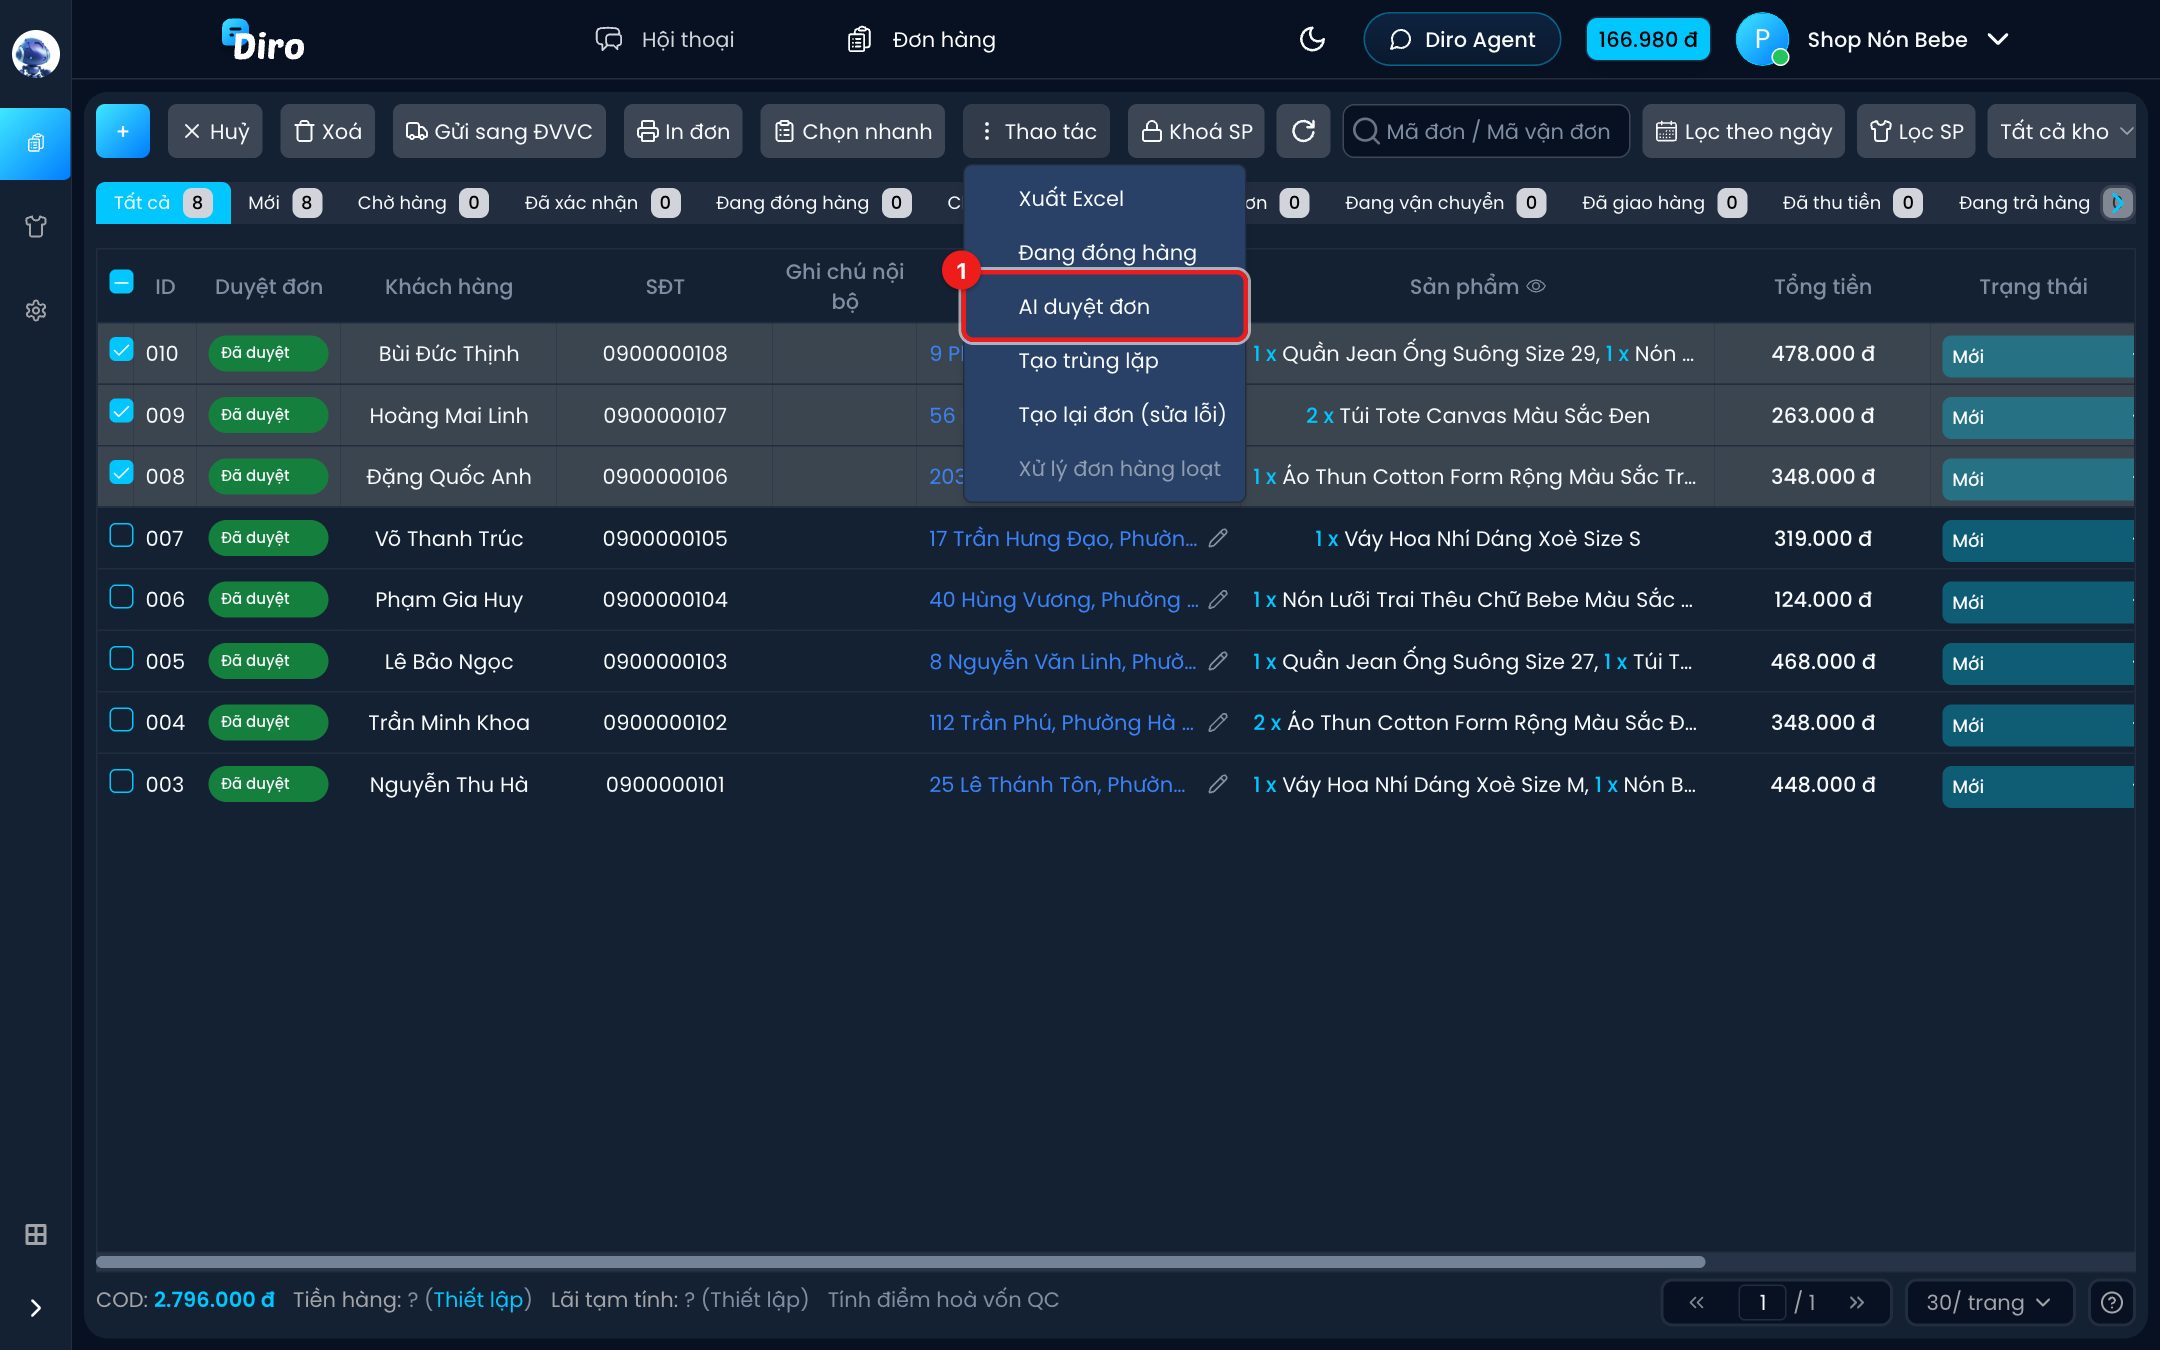
Task: Edit address pencil for order 003
Action: (1218, 784)
